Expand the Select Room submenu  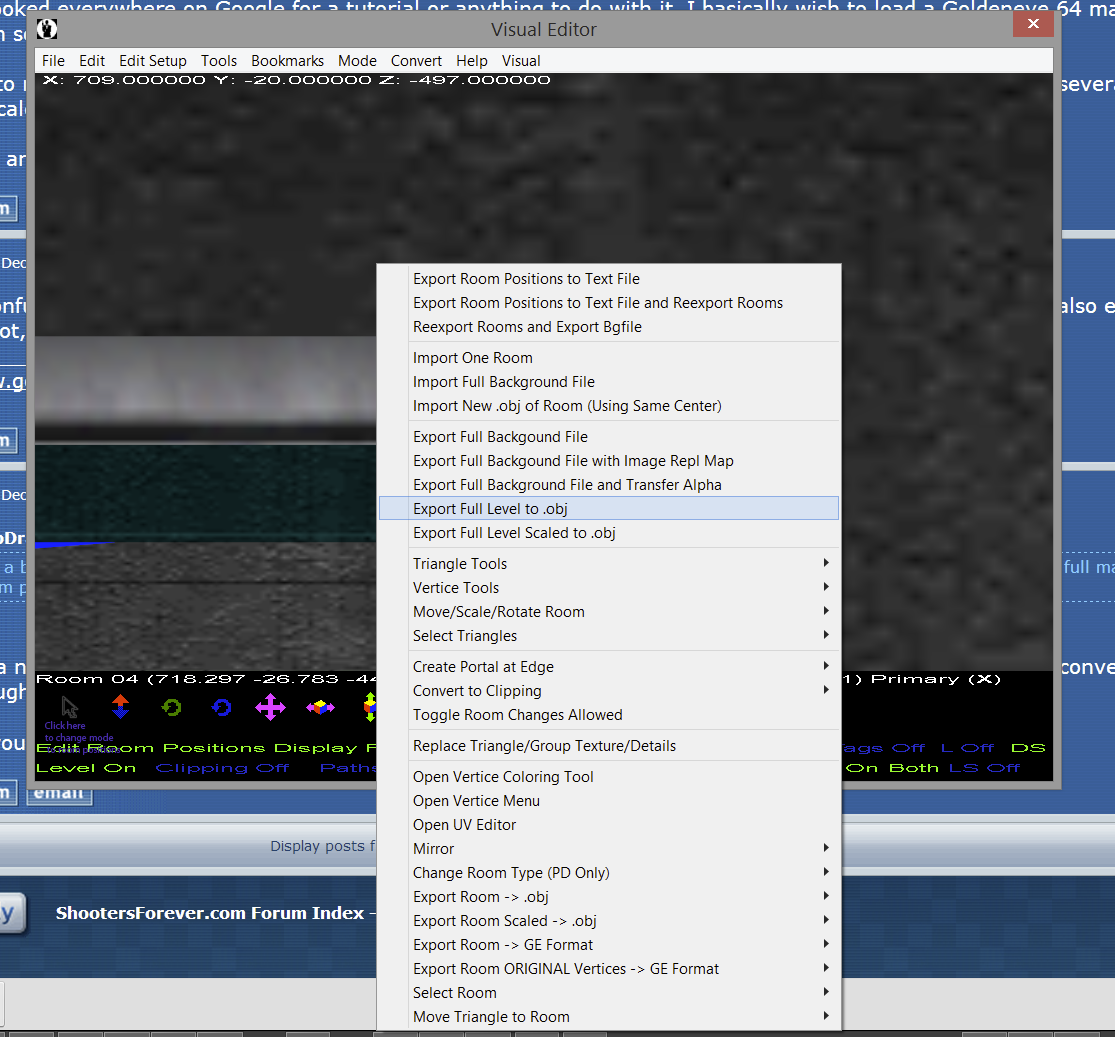click(609, 994)
